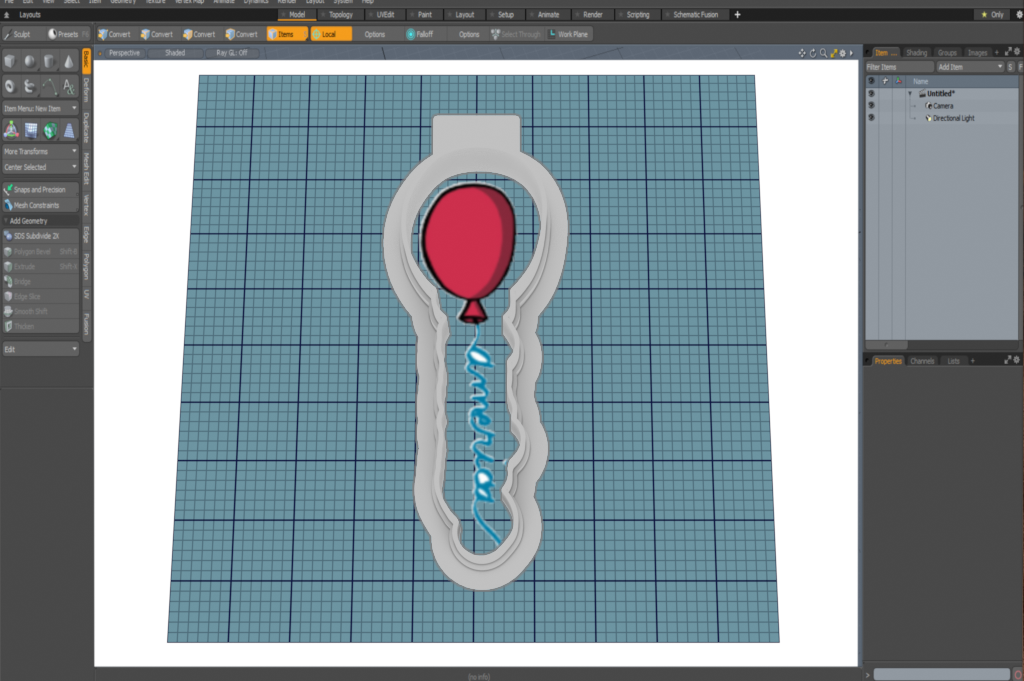Collapse the Untitled scene tree
This screenshot has width=1024, height=681.
(x=910, y=93)
